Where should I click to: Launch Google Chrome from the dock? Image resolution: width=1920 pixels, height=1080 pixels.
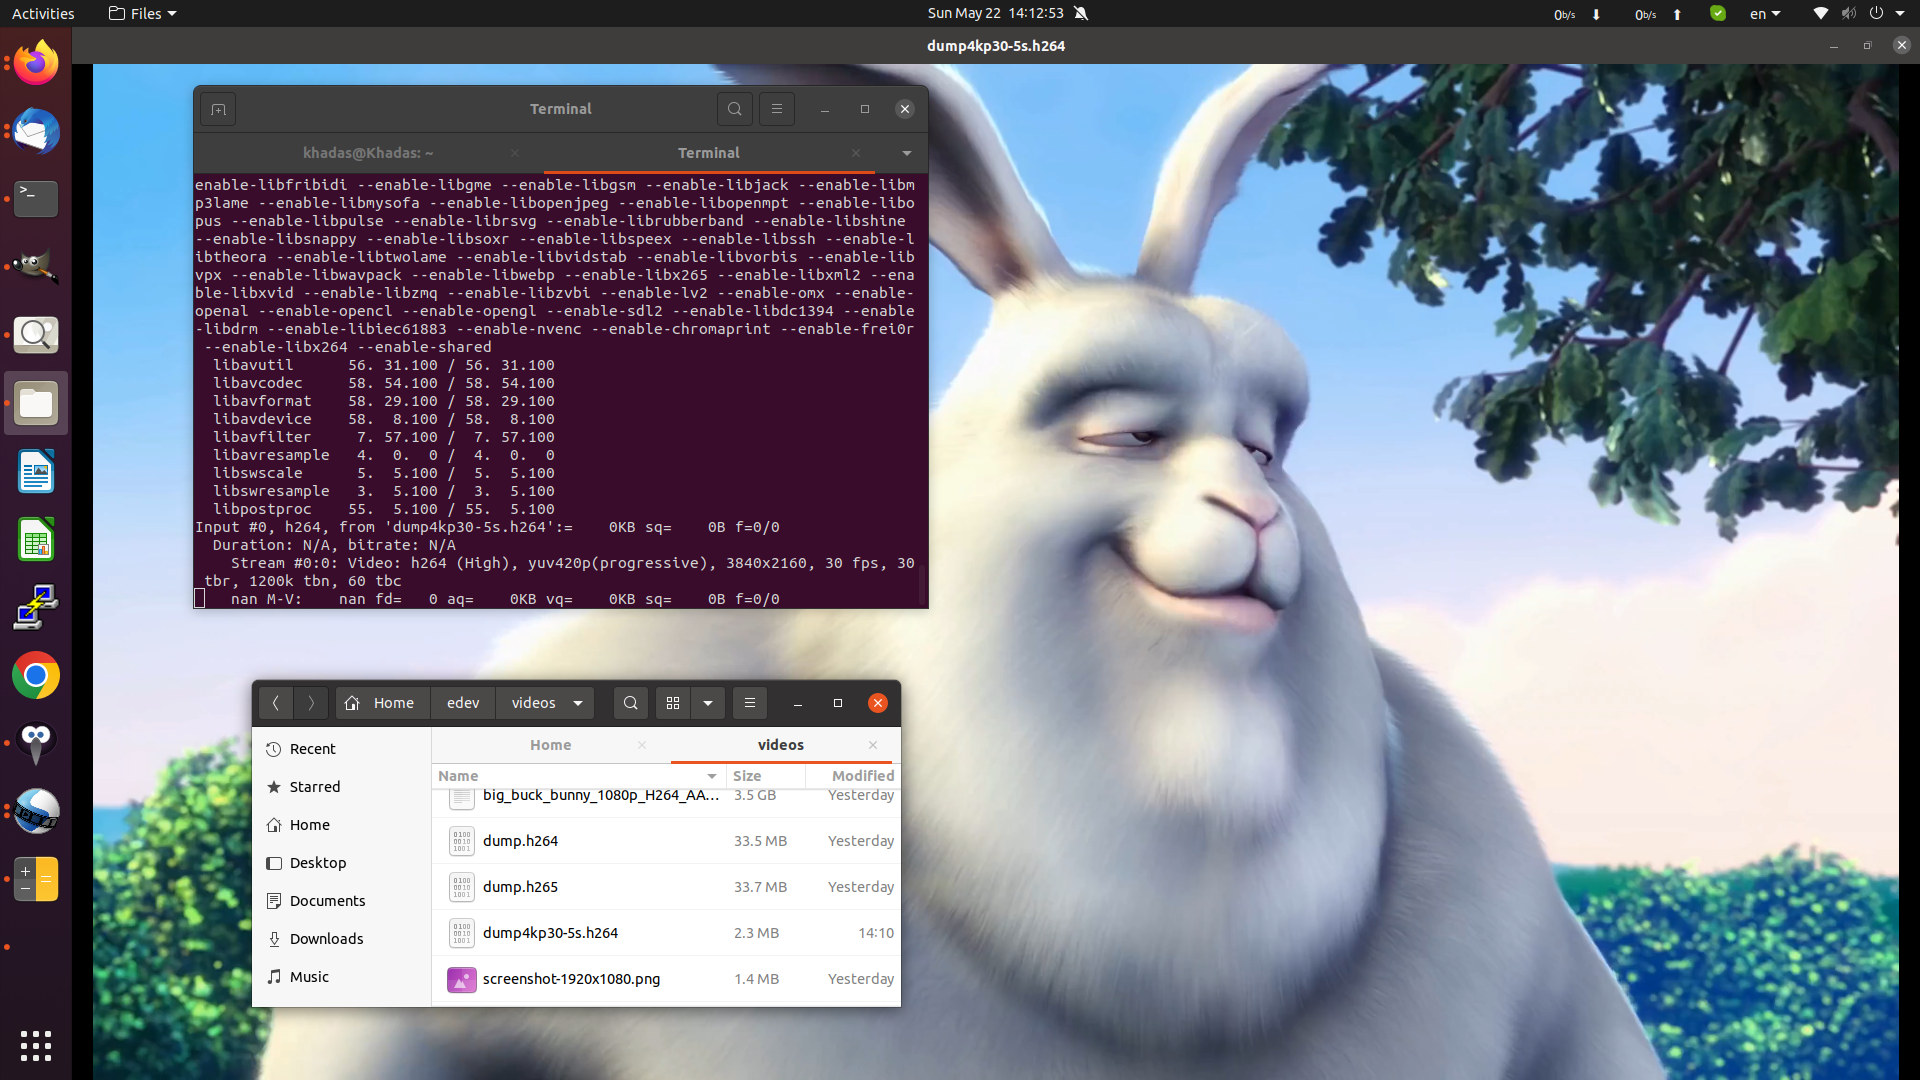[x=36, y=675]
